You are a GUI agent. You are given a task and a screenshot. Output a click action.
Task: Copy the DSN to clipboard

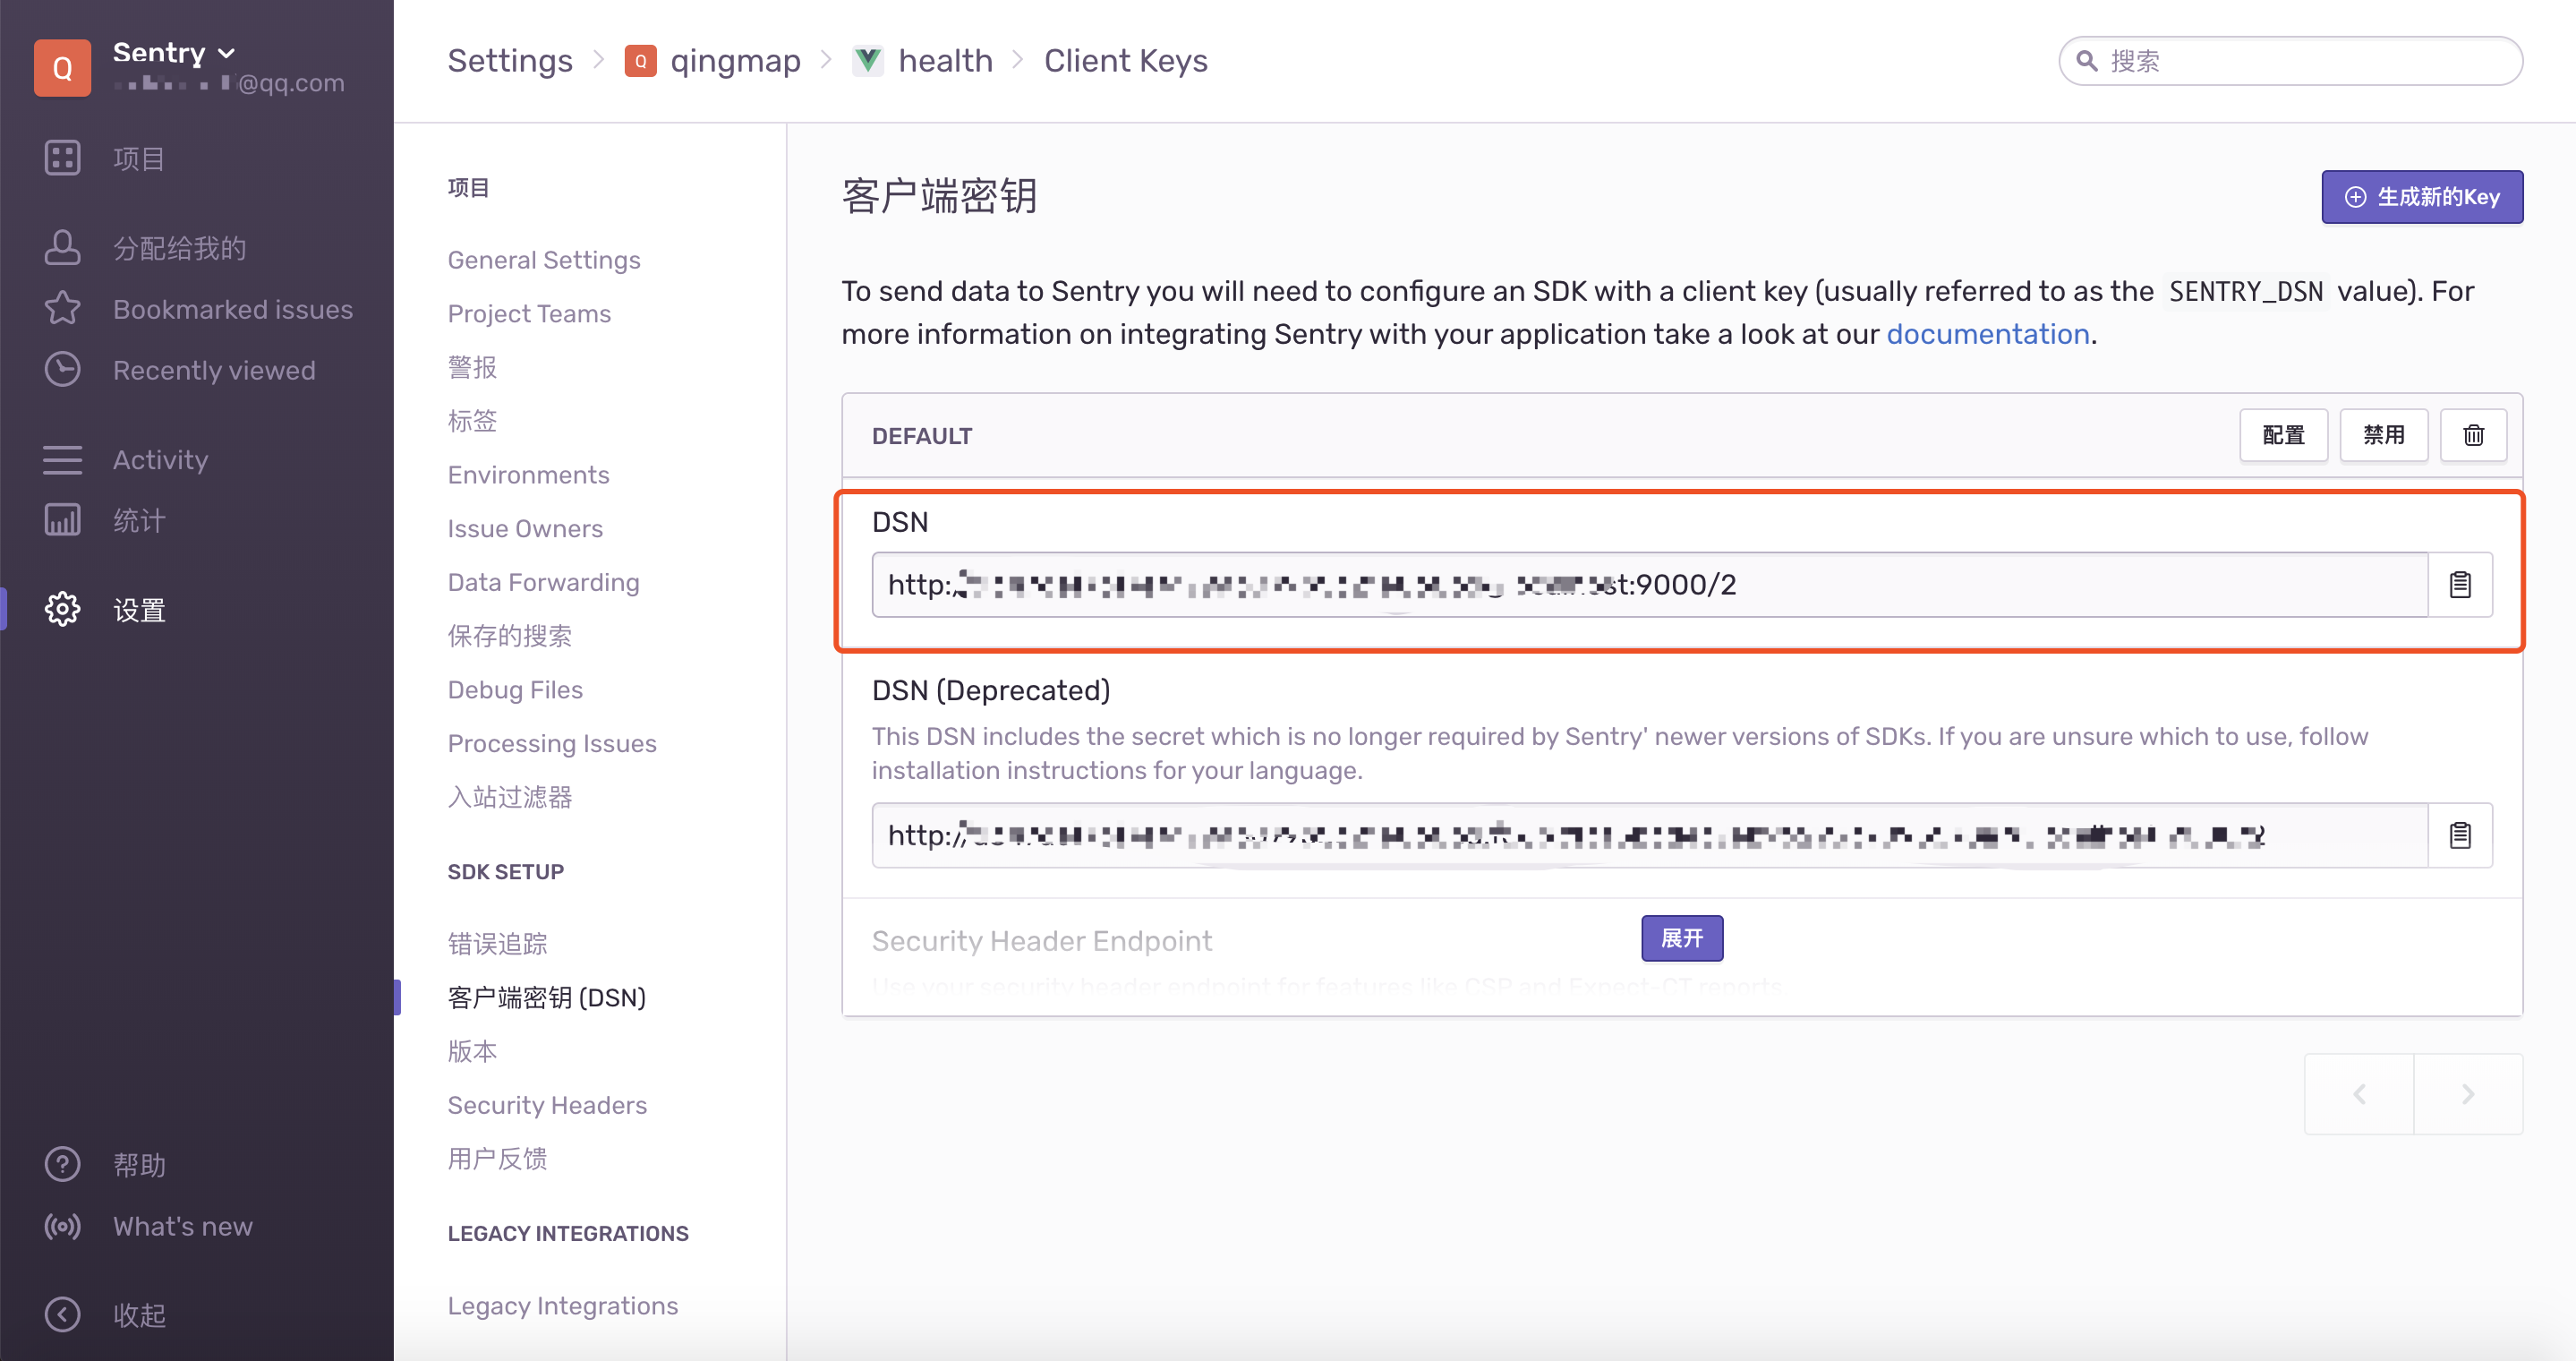click(x=2459, y=585)
